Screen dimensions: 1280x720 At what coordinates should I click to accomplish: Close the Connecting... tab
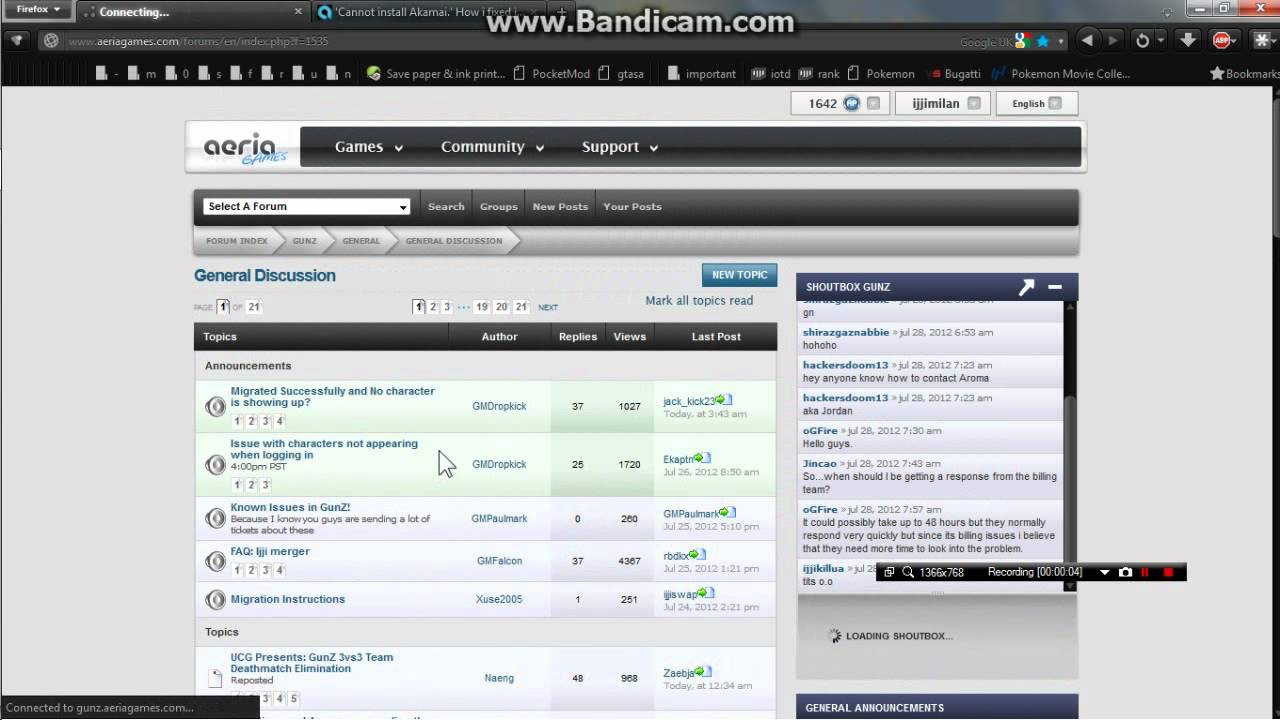point(298,12)
